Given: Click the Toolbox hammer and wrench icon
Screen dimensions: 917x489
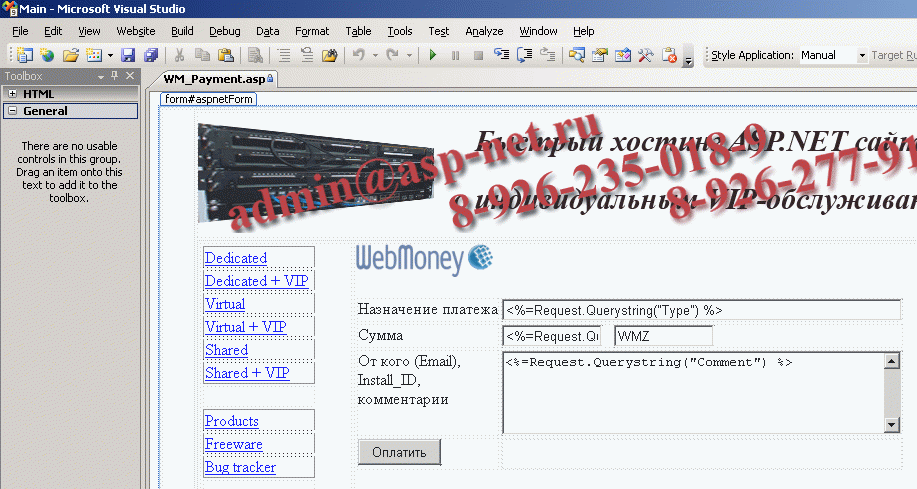Looking at the screenshot, I should pyautogui.click(x=646, y=55).
